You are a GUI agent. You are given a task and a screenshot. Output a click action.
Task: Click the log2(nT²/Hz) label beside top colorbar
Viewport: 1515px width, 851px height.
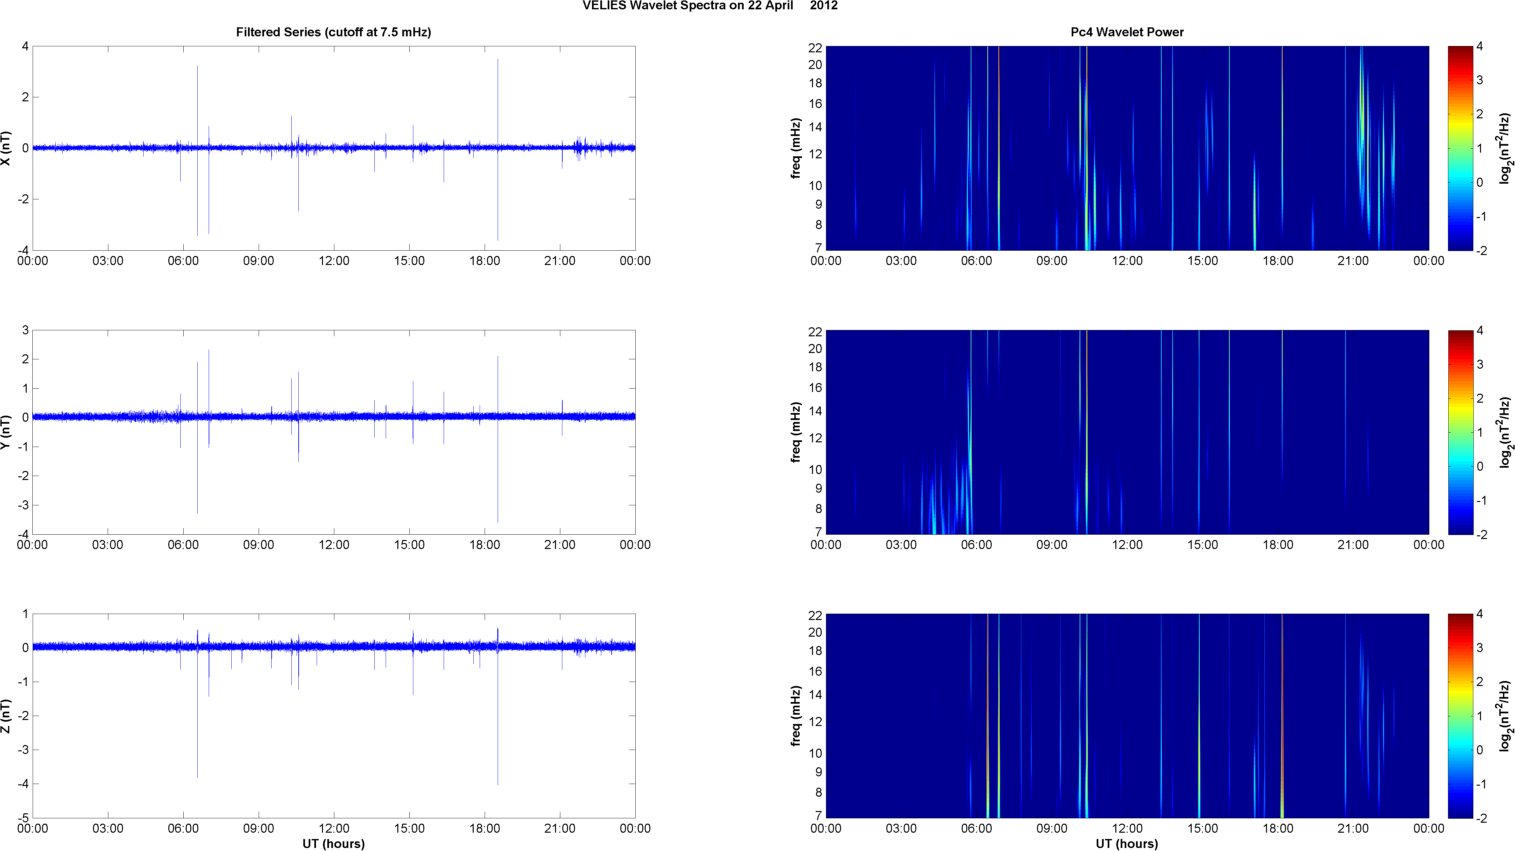[x=1505, y=148]
